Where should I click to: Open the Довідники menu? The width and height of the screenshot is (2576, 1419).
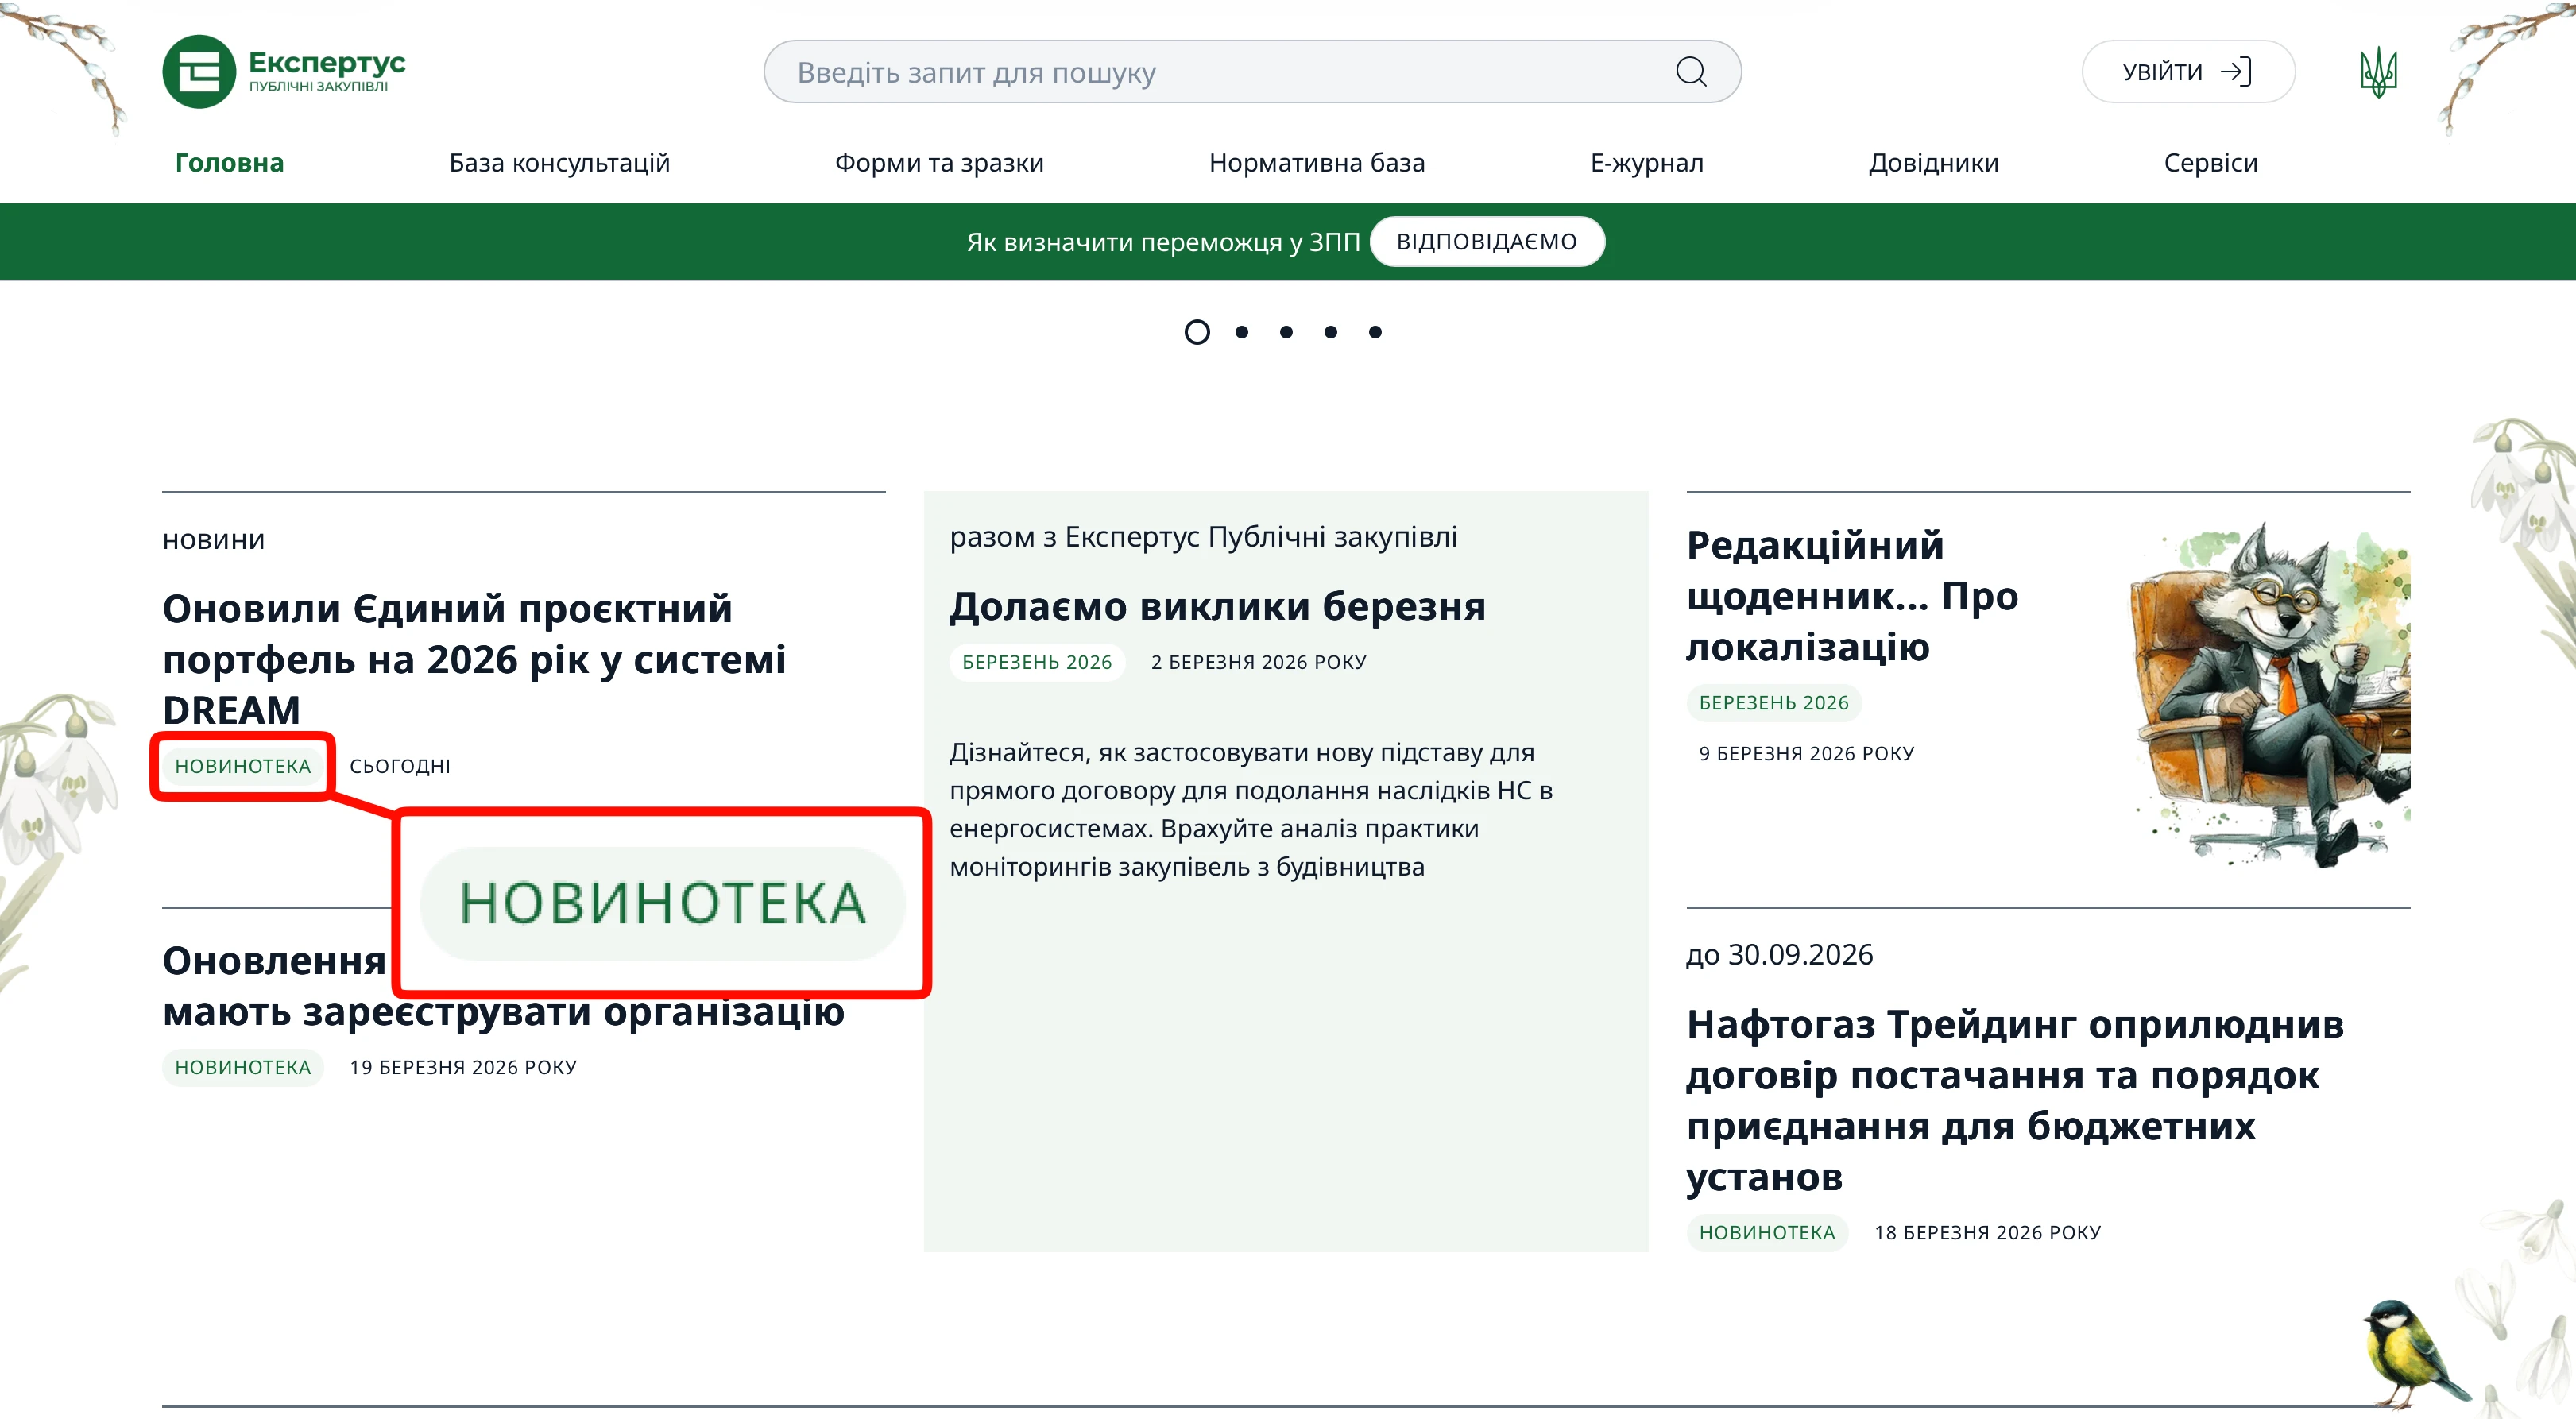point(1932,163)
